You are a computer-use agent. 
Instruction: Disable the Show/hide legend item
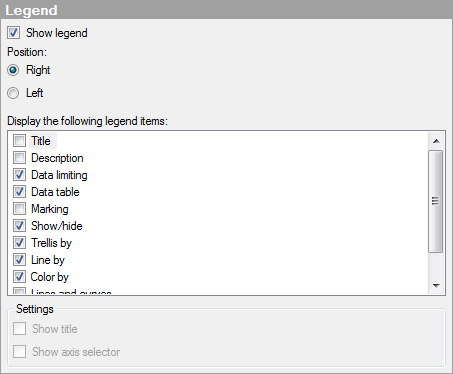[x=19, y=226]
